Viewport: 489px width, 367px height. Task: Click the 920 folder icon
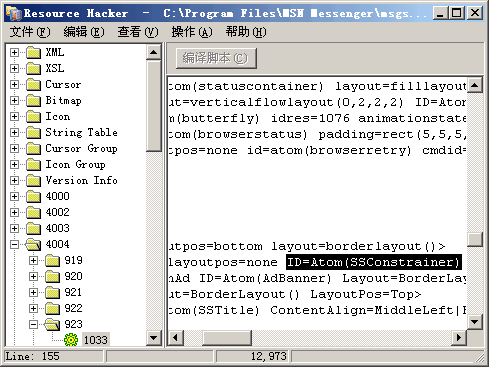click(52, 277)
